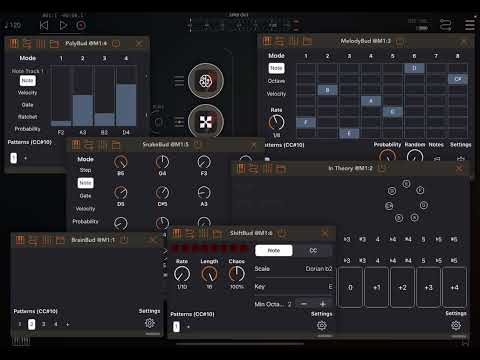This screenshot has width=480, height=360.
Task: Select Note mode in SnakeBud
Action: [x=86, y=183]
